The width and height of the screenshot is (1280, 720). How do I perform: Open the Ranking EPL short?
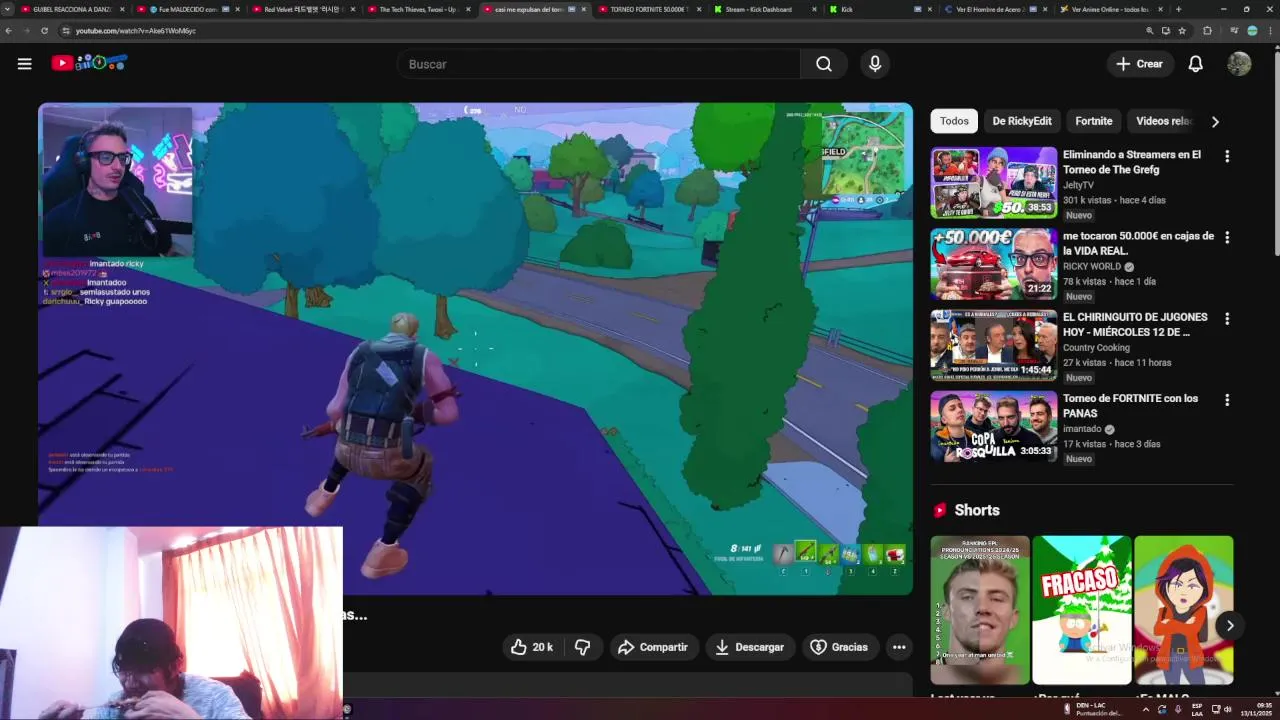coord(980,610)
